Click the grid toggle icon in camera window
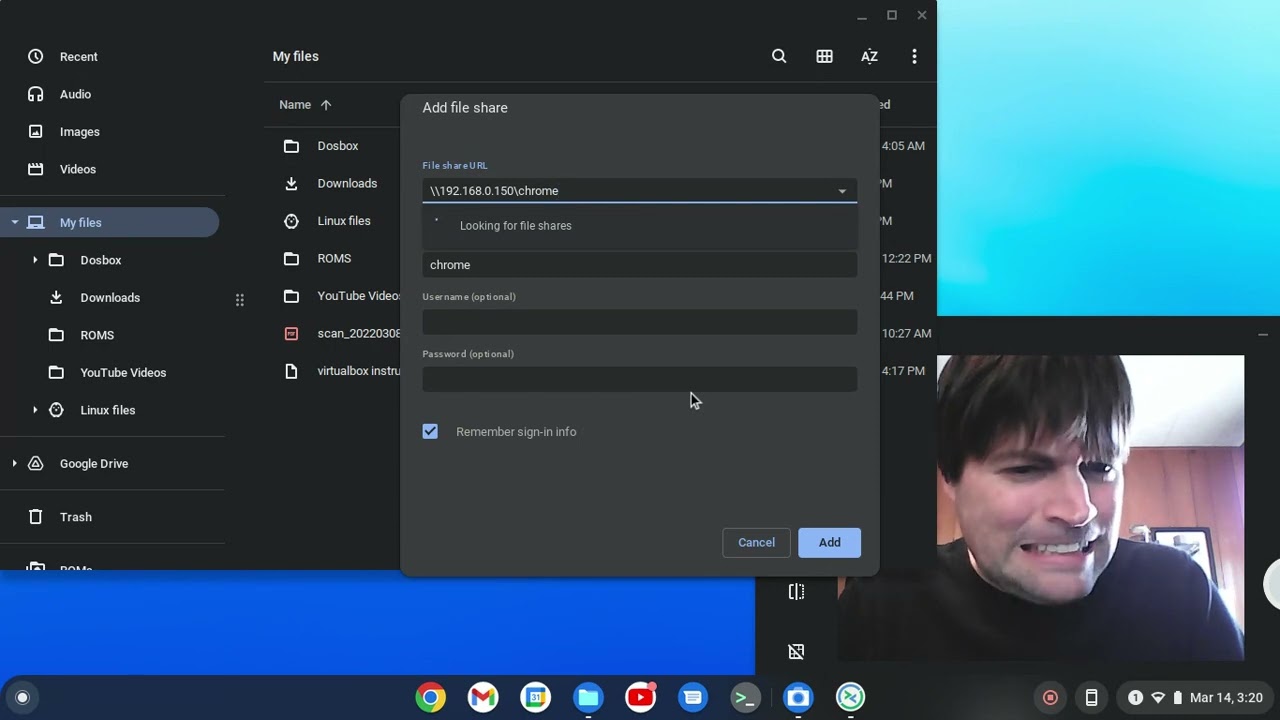This screenshot has height=720, width=1280. coord(796,651)
